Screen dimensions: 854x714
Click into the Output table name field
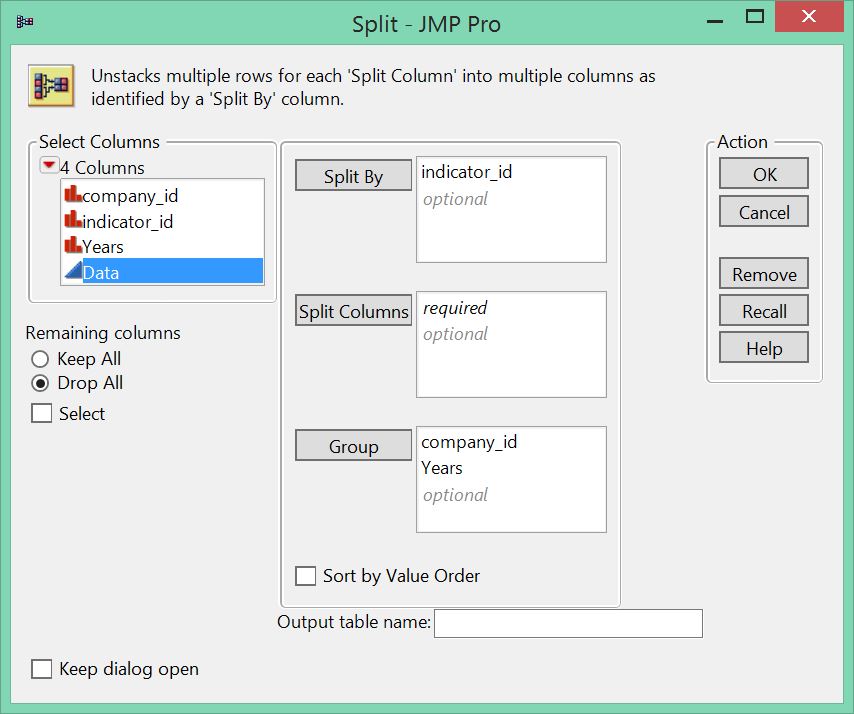tap(568, 624)
